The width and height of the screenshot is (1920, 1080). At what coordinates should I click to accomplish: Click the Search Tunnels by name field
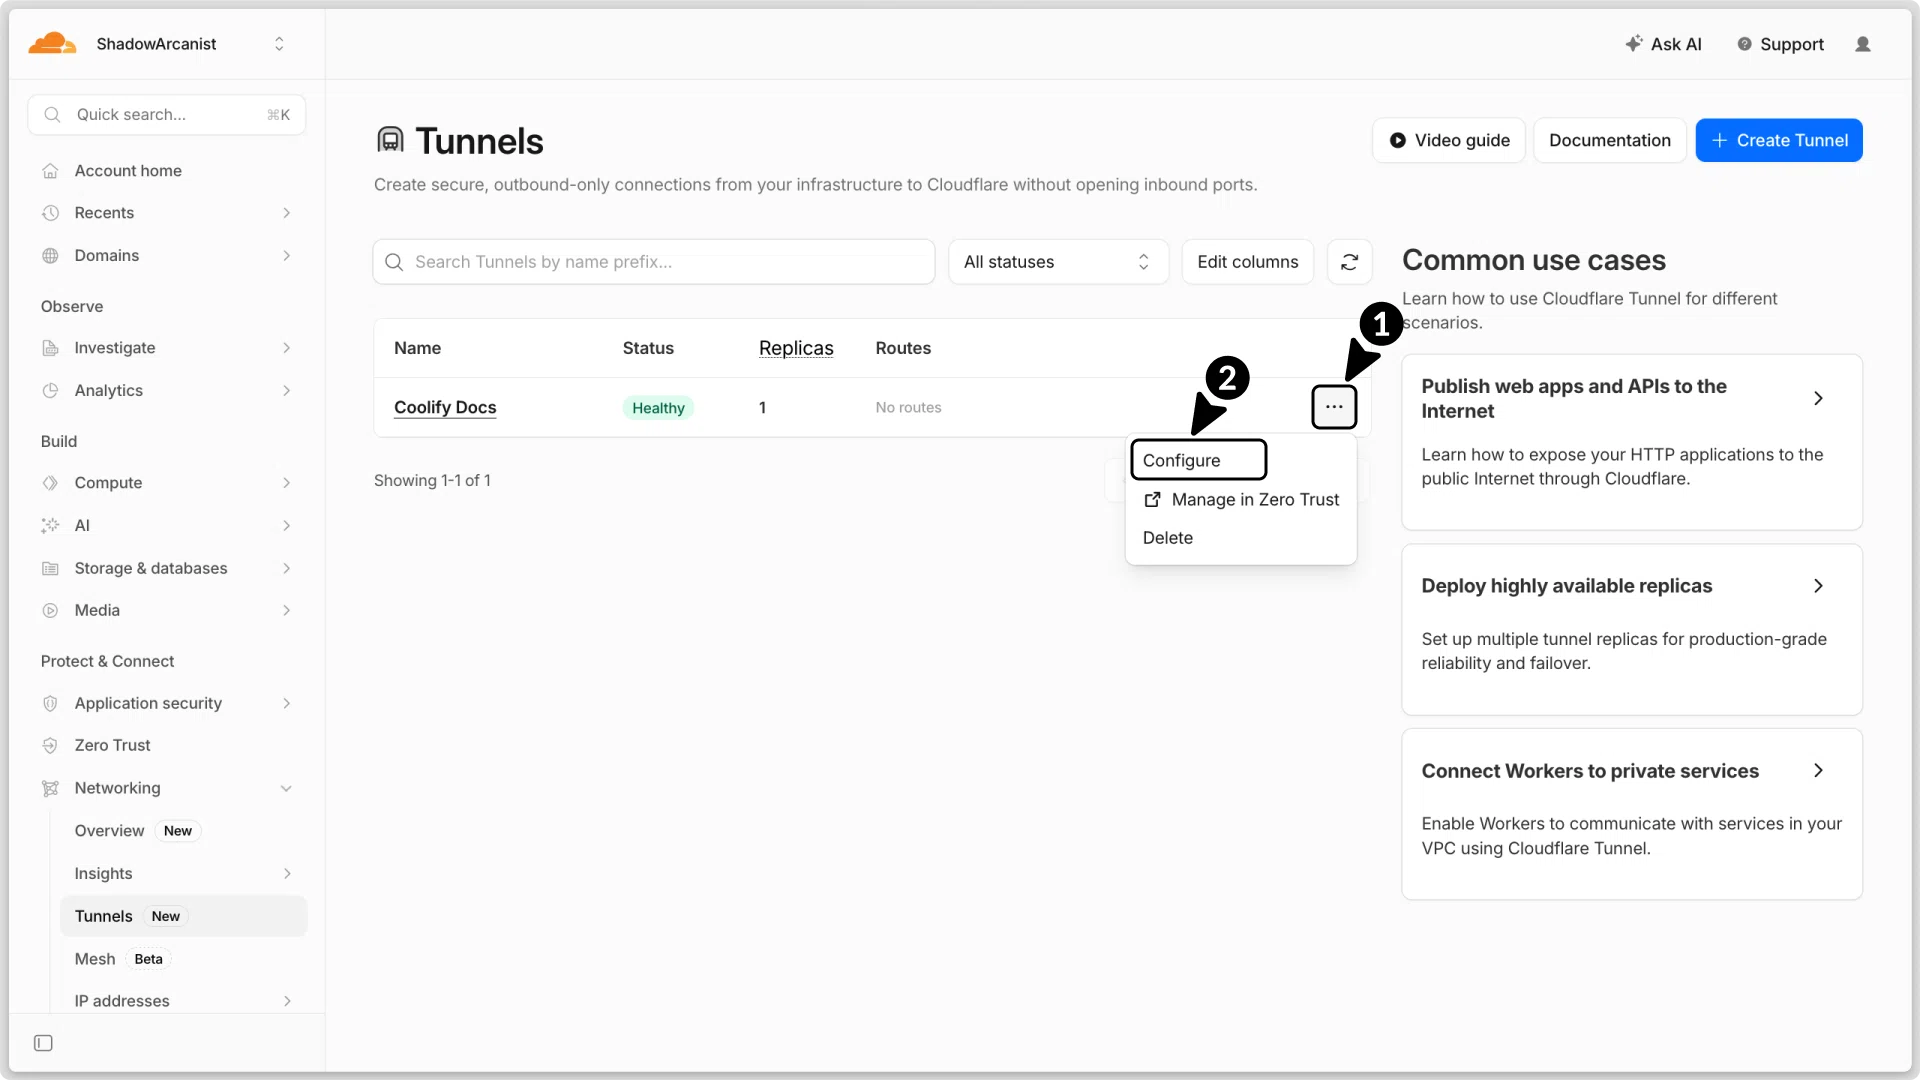[654, 262]
